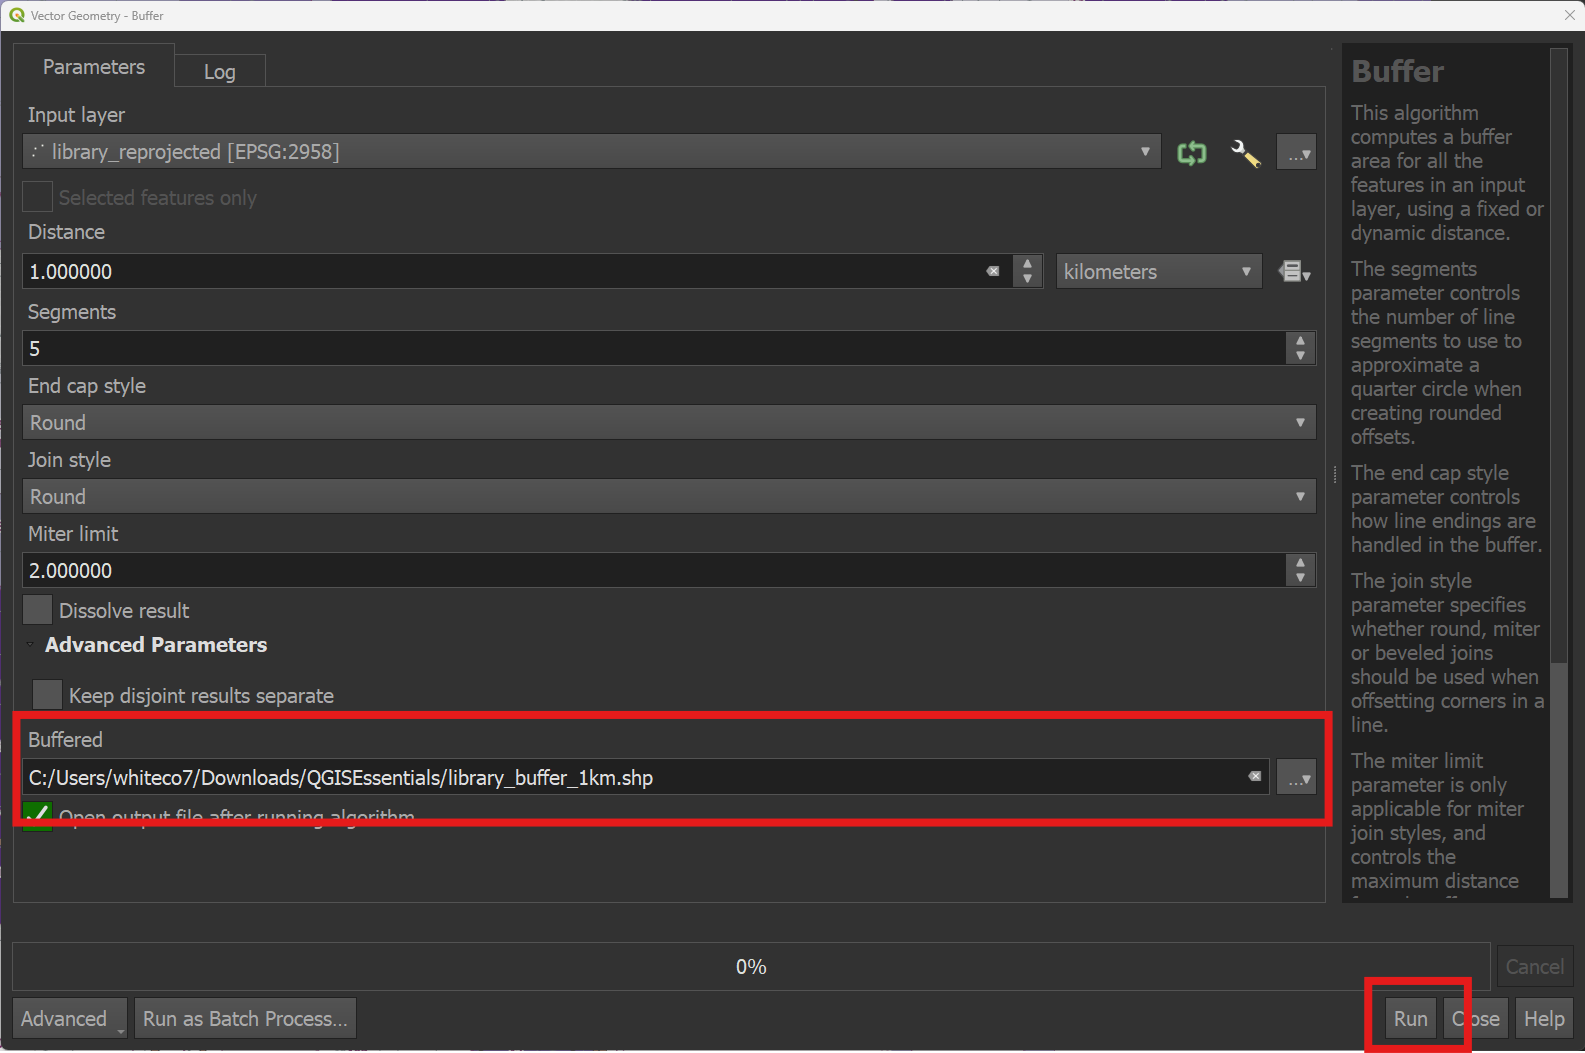1585x1053 pixels.
Task: Click the 0% progress bar
Action: click(x=751, y=966)
